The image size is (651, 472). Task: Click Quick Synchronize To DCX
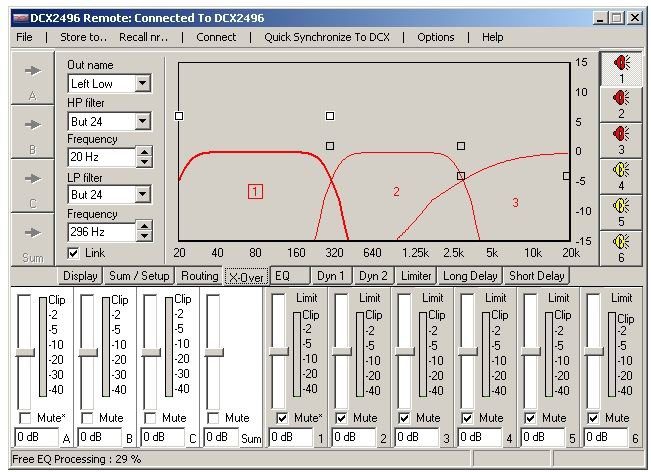point(327,37)
